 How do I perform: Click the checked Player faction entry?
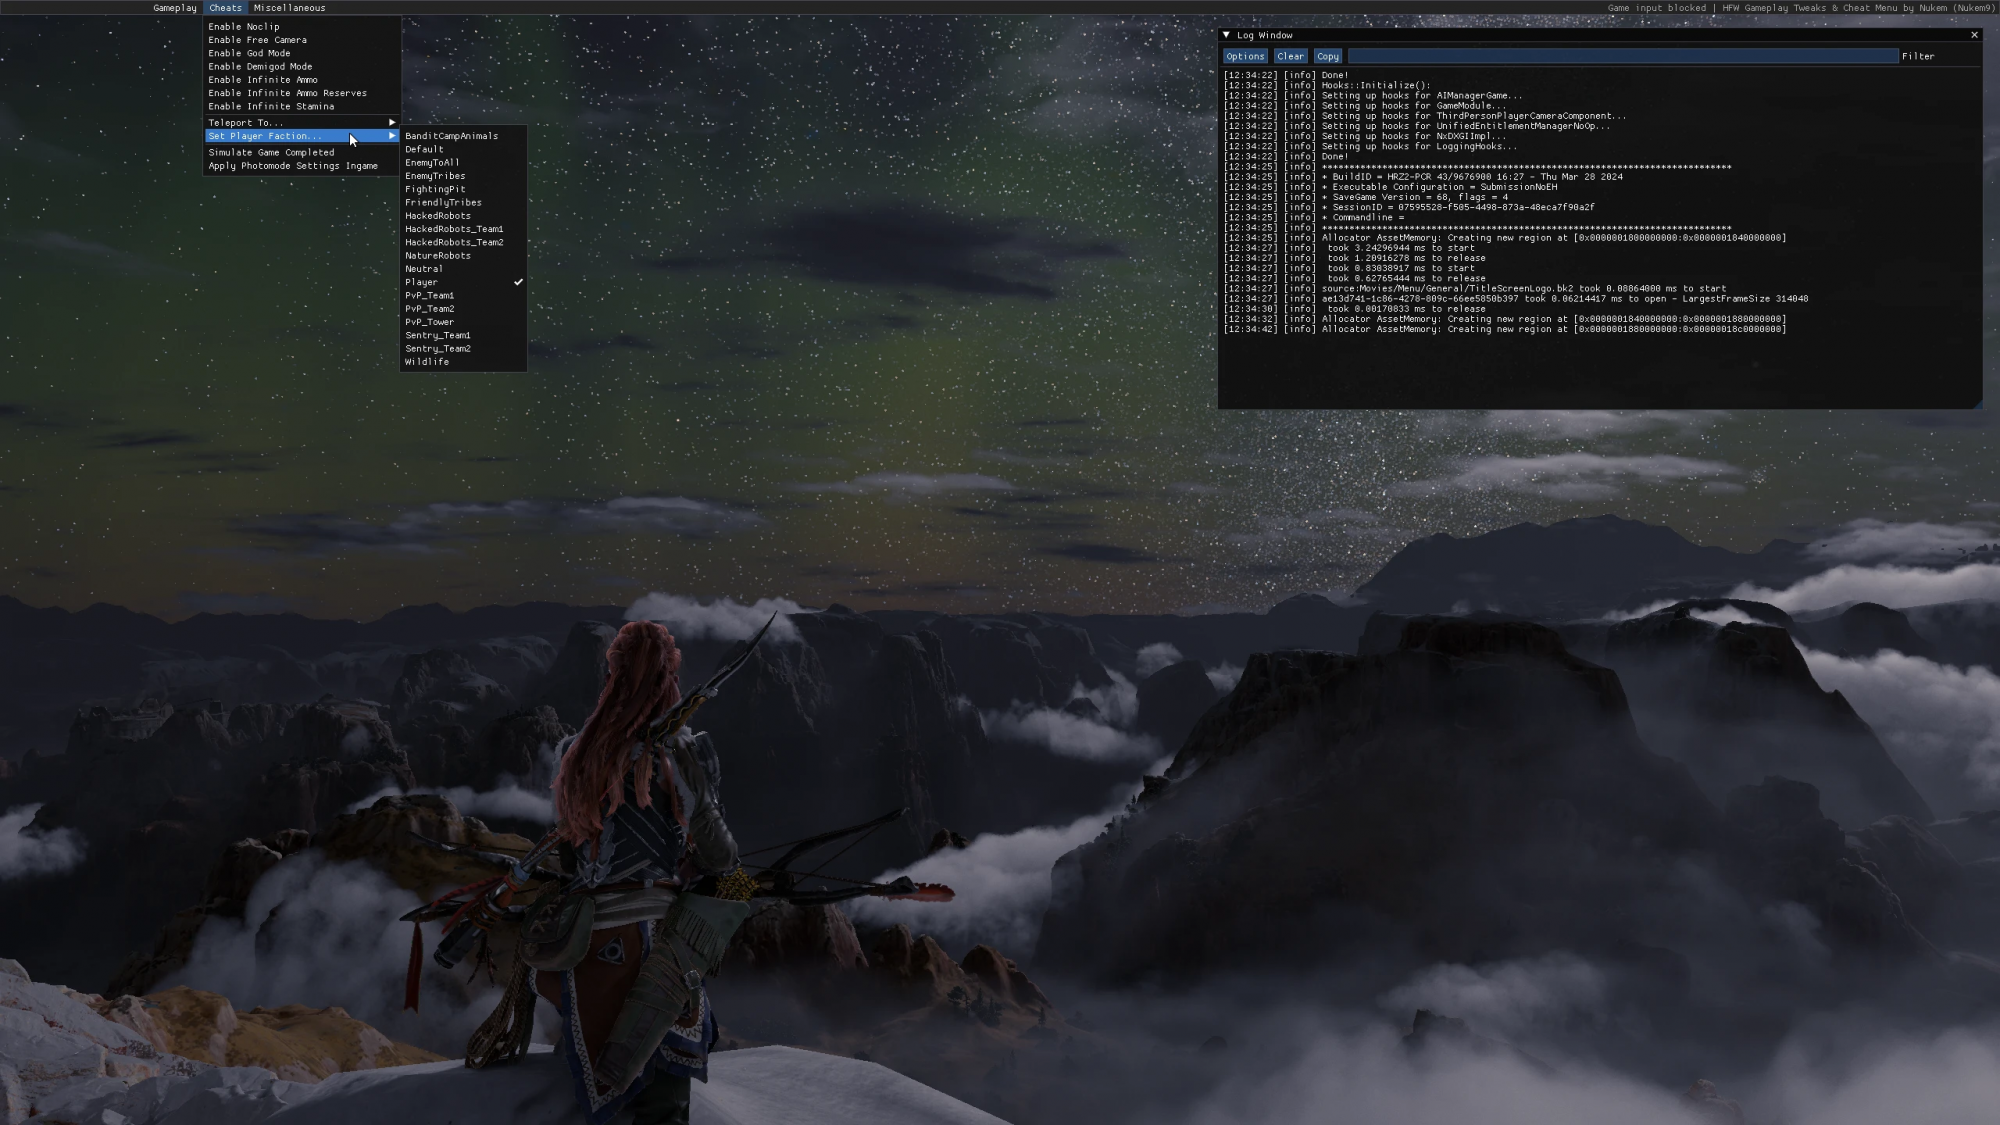point(463,282)
